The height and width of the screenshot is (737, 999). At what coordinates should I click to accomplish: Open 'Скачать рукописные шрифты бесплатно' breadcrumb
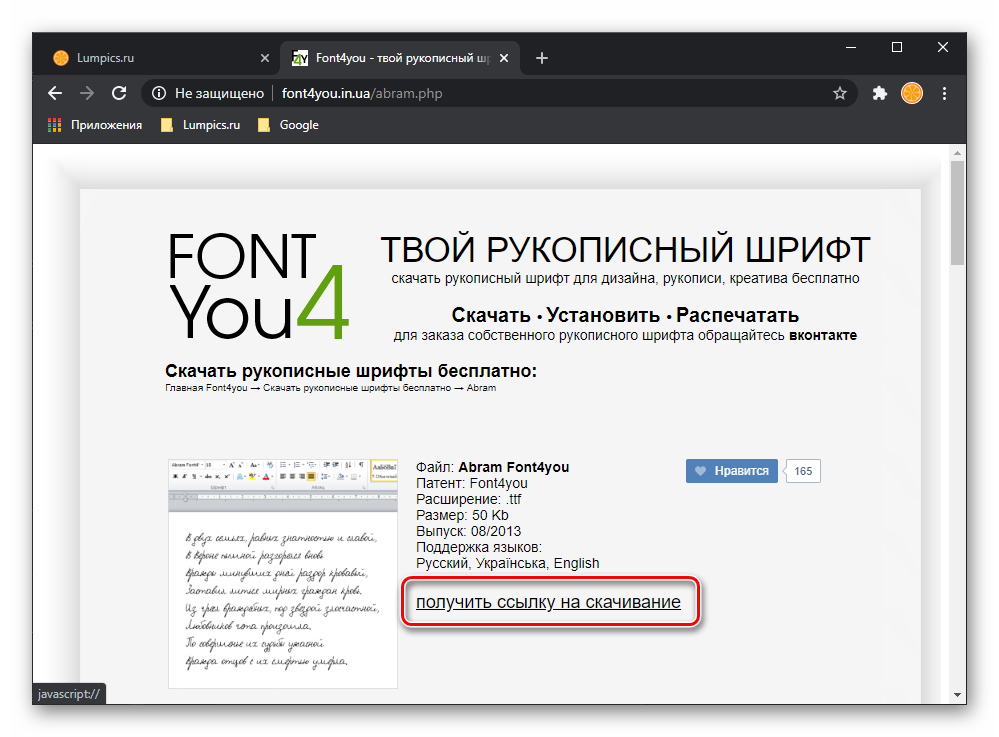357,388
